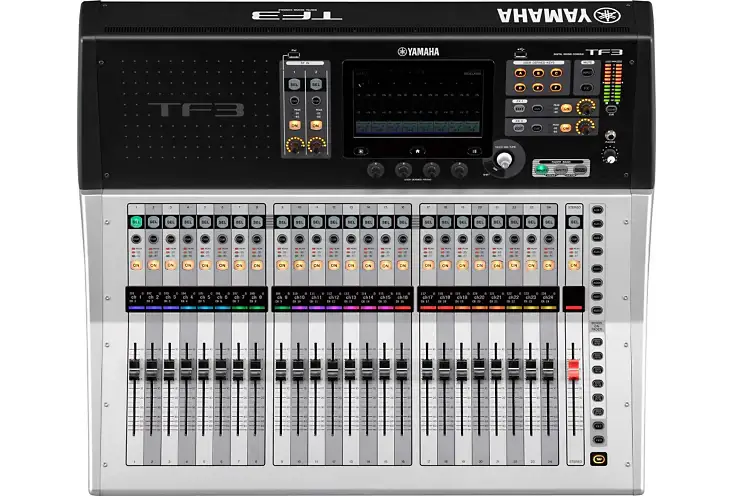Click the ch17 CUE button
The image size is (734, 496).
click(428, 239)
